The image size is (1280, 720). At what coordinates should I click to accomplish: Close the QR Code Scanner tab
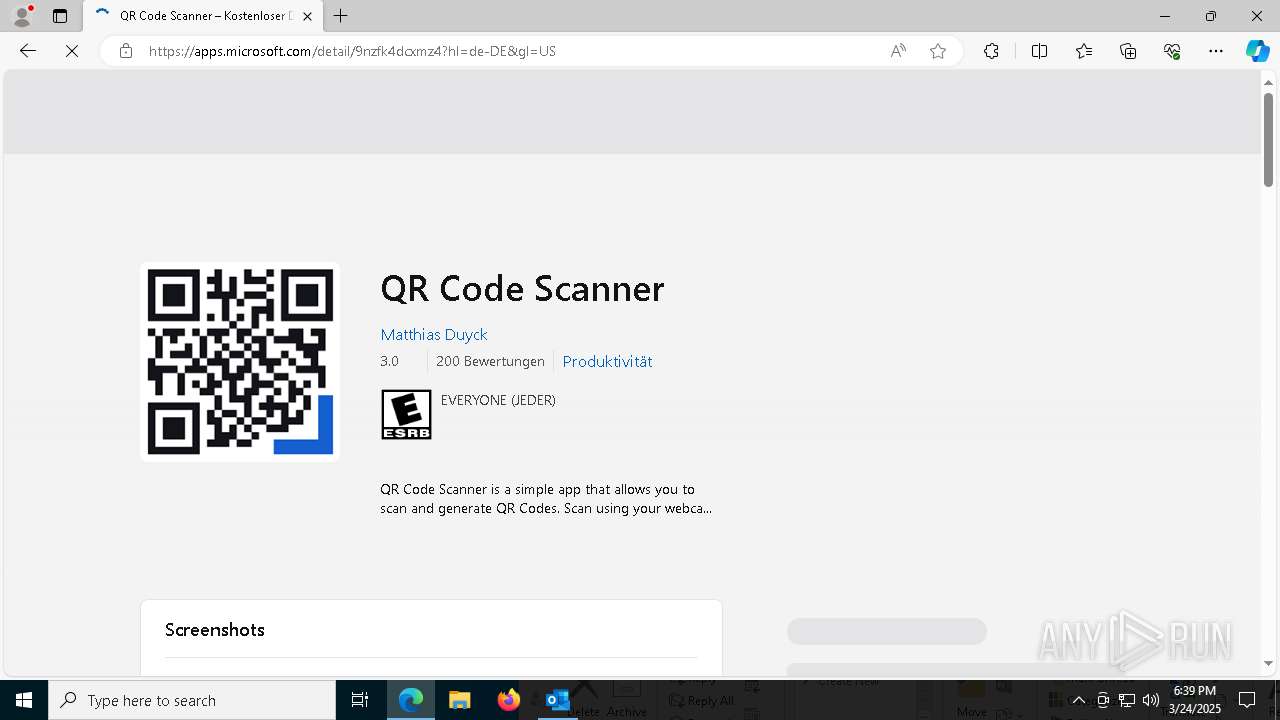pos(307,16)
